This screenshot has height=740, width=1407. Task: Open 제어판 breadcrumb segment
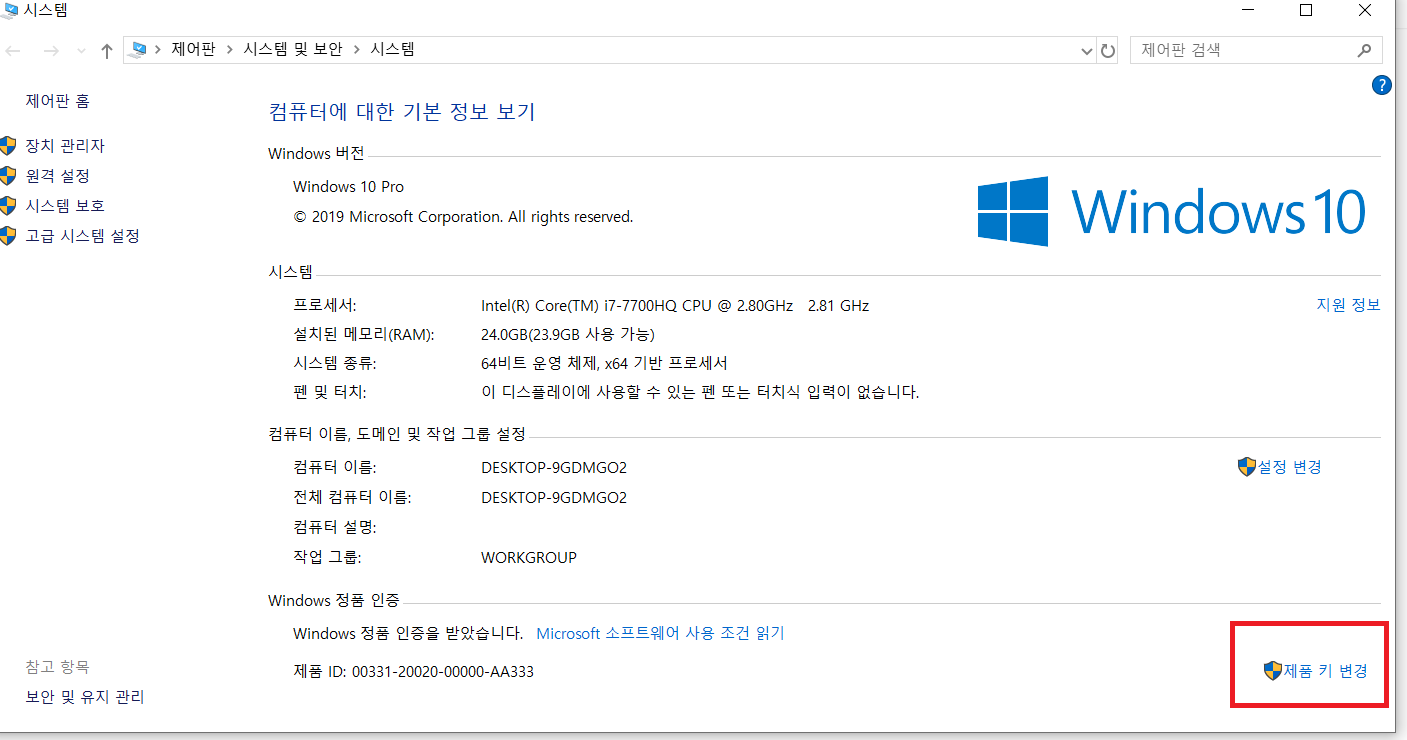click(x=193, y=49)
